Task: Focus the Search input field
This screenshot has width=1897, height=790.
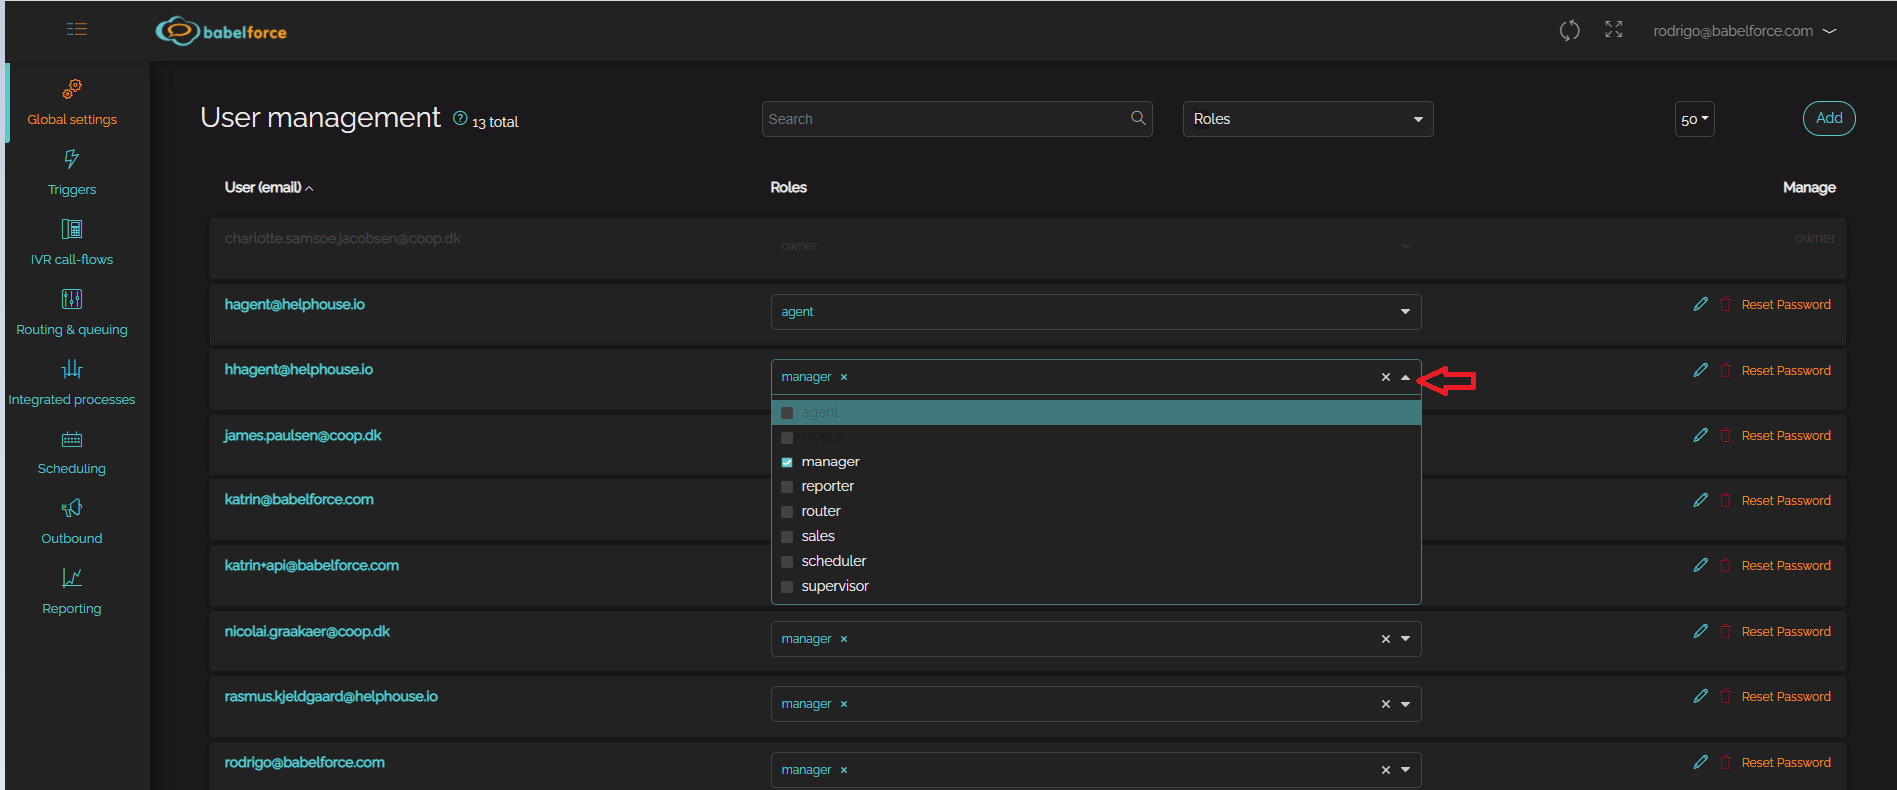Action: pyautogui.click(x=957, y=119)
